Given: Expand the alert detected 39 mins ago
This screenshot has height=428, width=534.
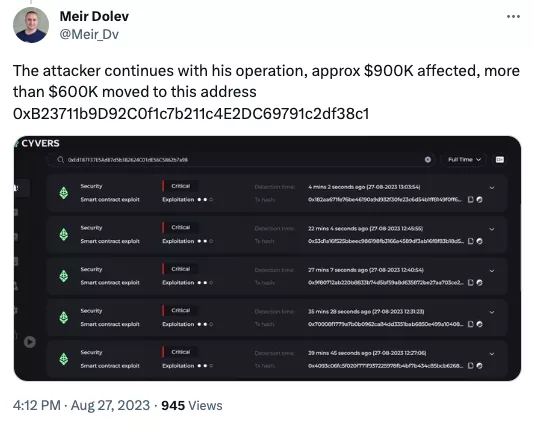Looking at the screenshot, I should pyautogui.click(x=492, y=354).
